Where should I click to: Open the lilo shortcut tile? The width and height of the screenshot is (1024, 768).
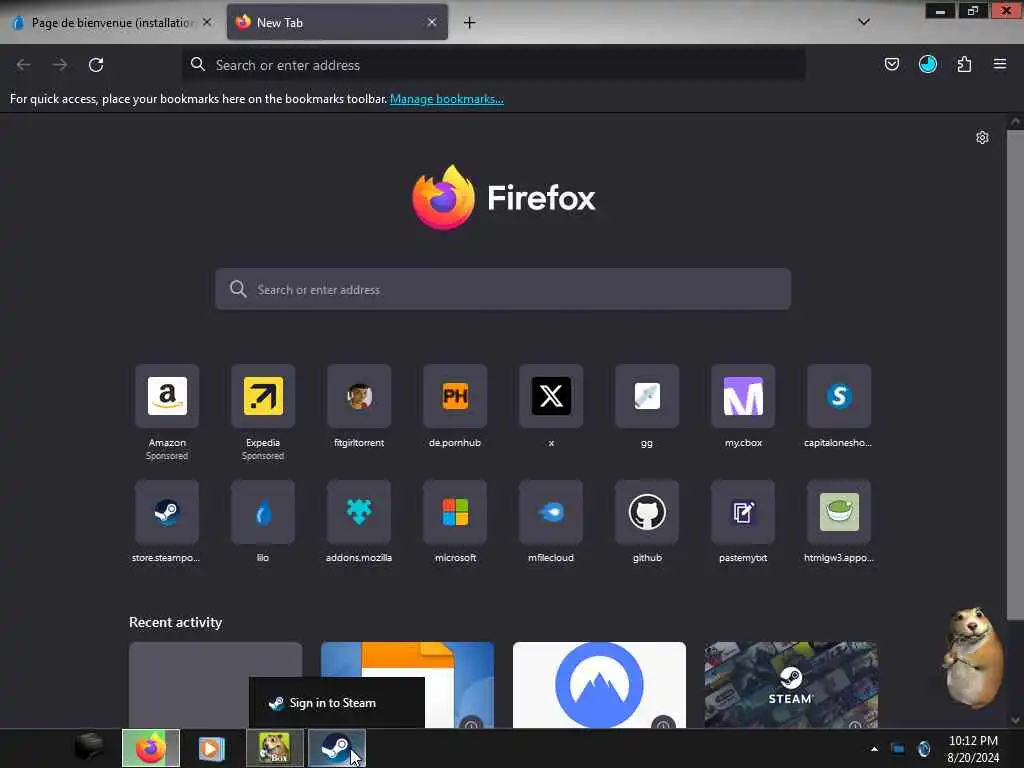point(263,512)
